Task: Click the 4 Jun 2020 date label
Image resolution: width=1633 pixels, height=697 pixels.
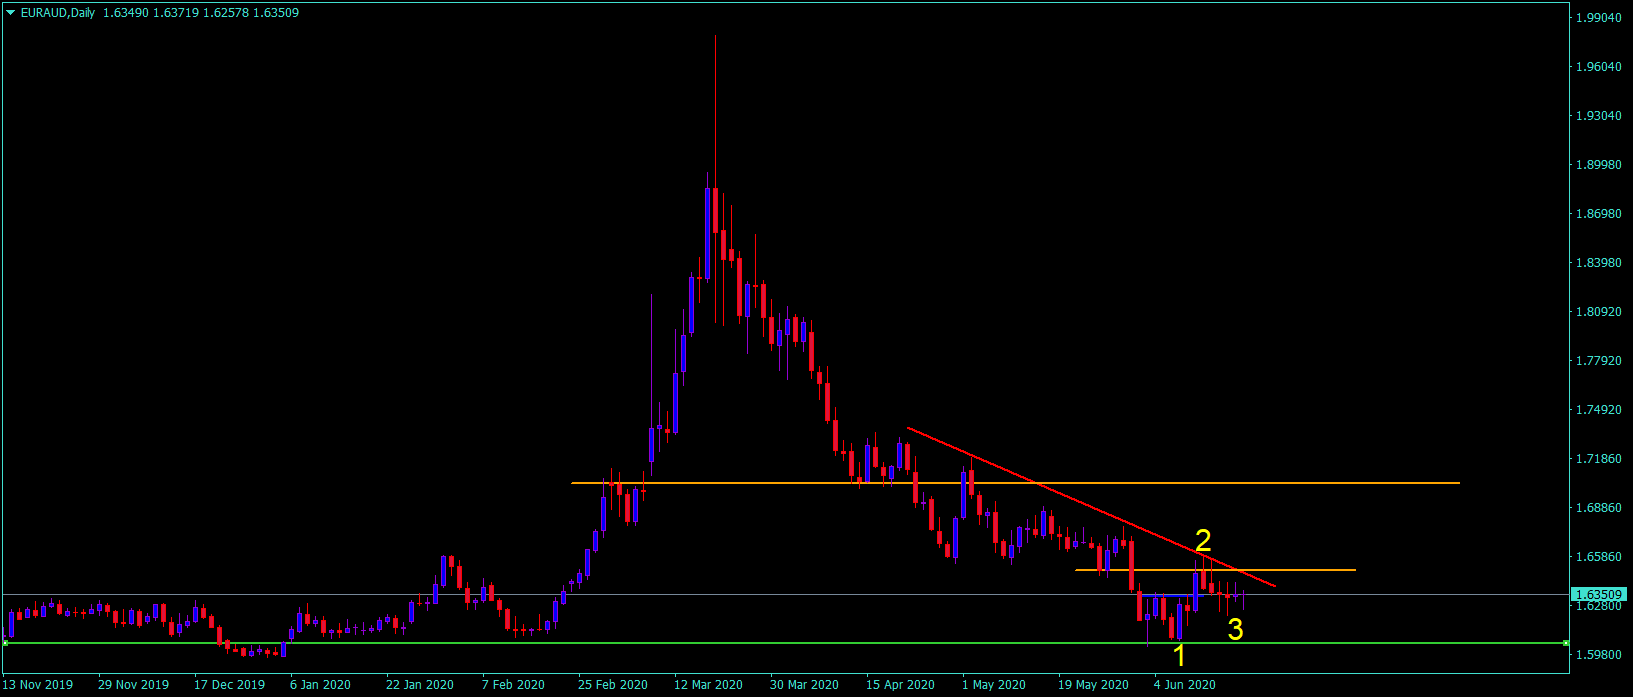Action: (1185, 685)
